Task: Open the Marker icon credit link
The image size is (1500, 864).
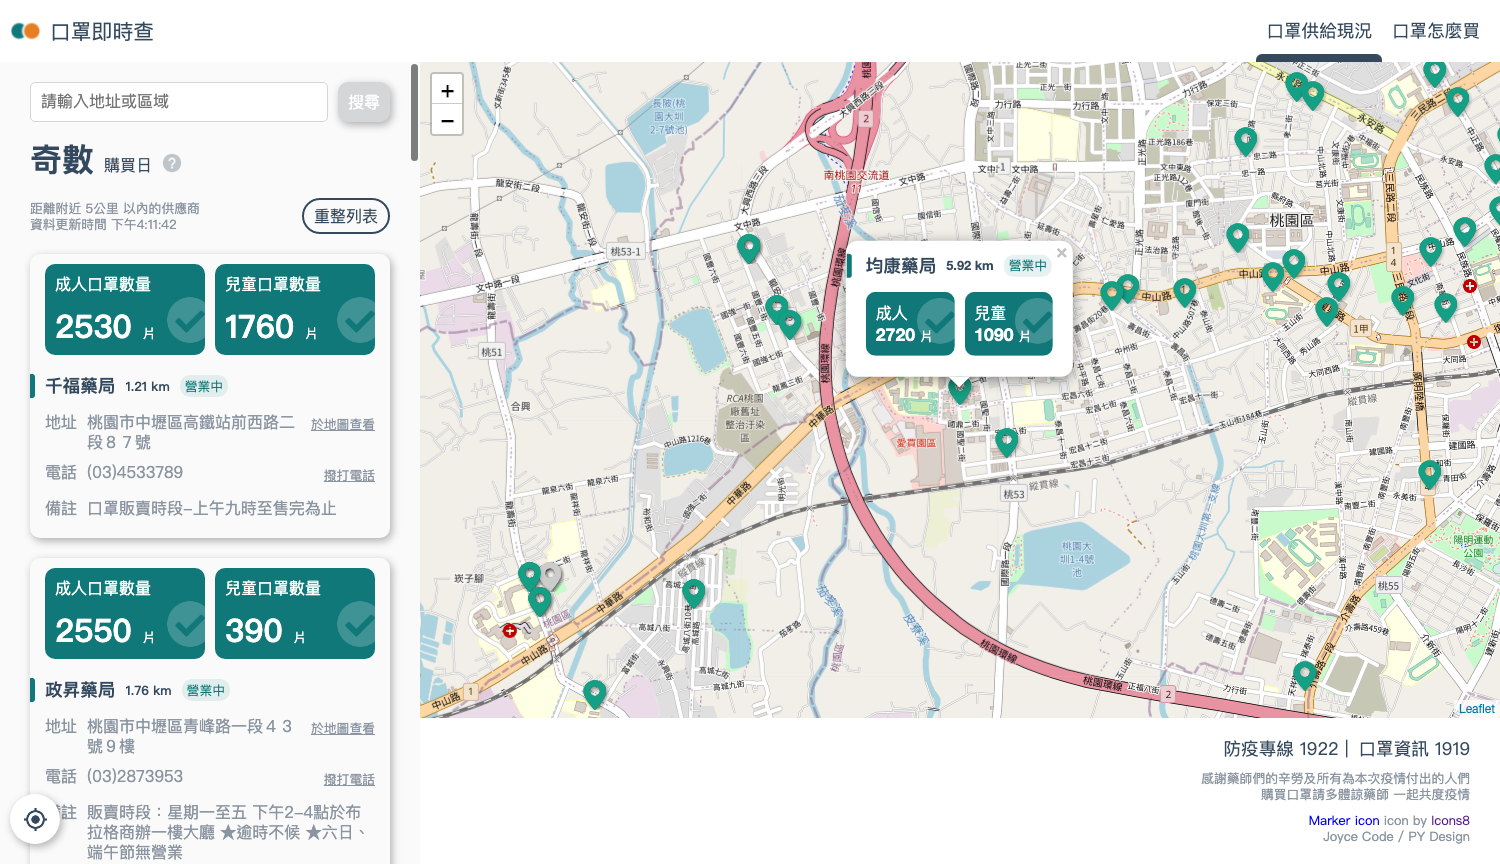Action: tap(1344, 820)
